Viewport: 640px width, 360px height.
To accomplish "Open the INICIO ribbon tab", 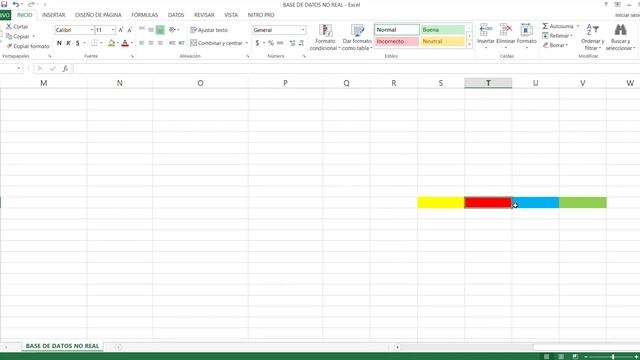I will (24, 15).
